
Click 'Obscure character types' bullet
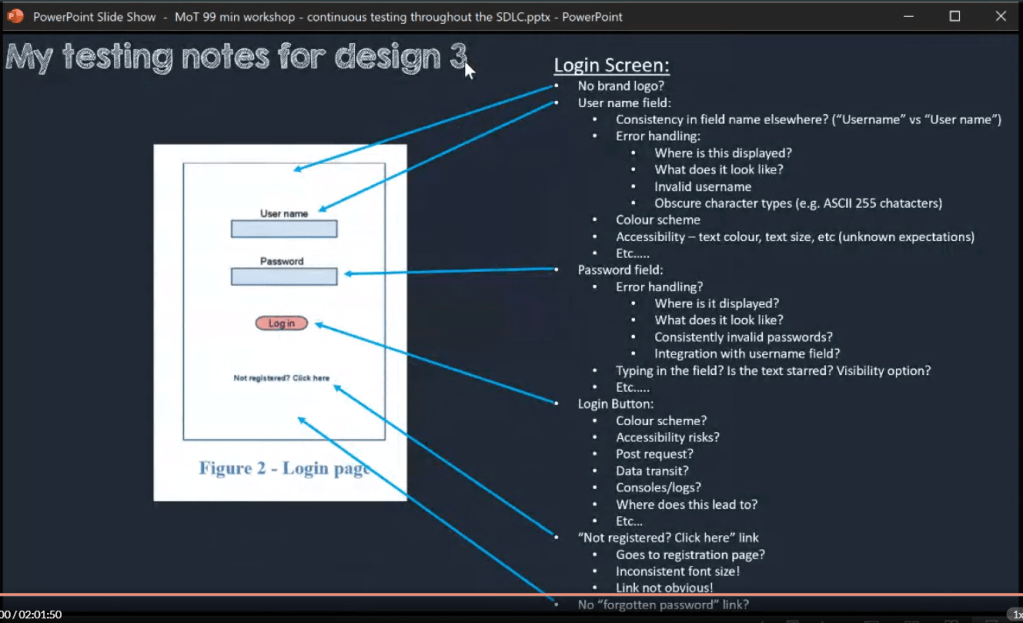coord(798,204)
